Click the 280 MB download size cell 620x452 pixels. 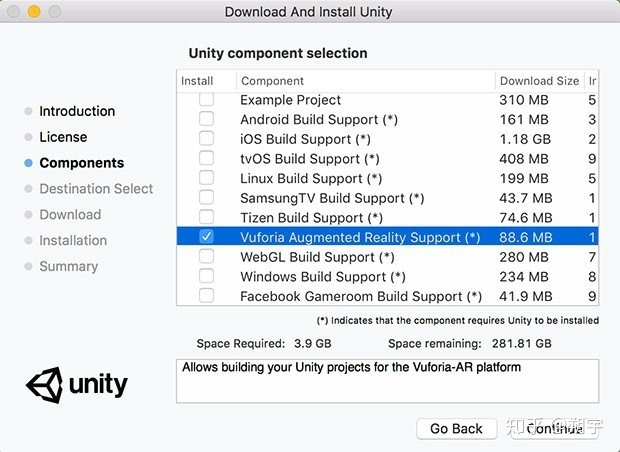tap(524, 257)
